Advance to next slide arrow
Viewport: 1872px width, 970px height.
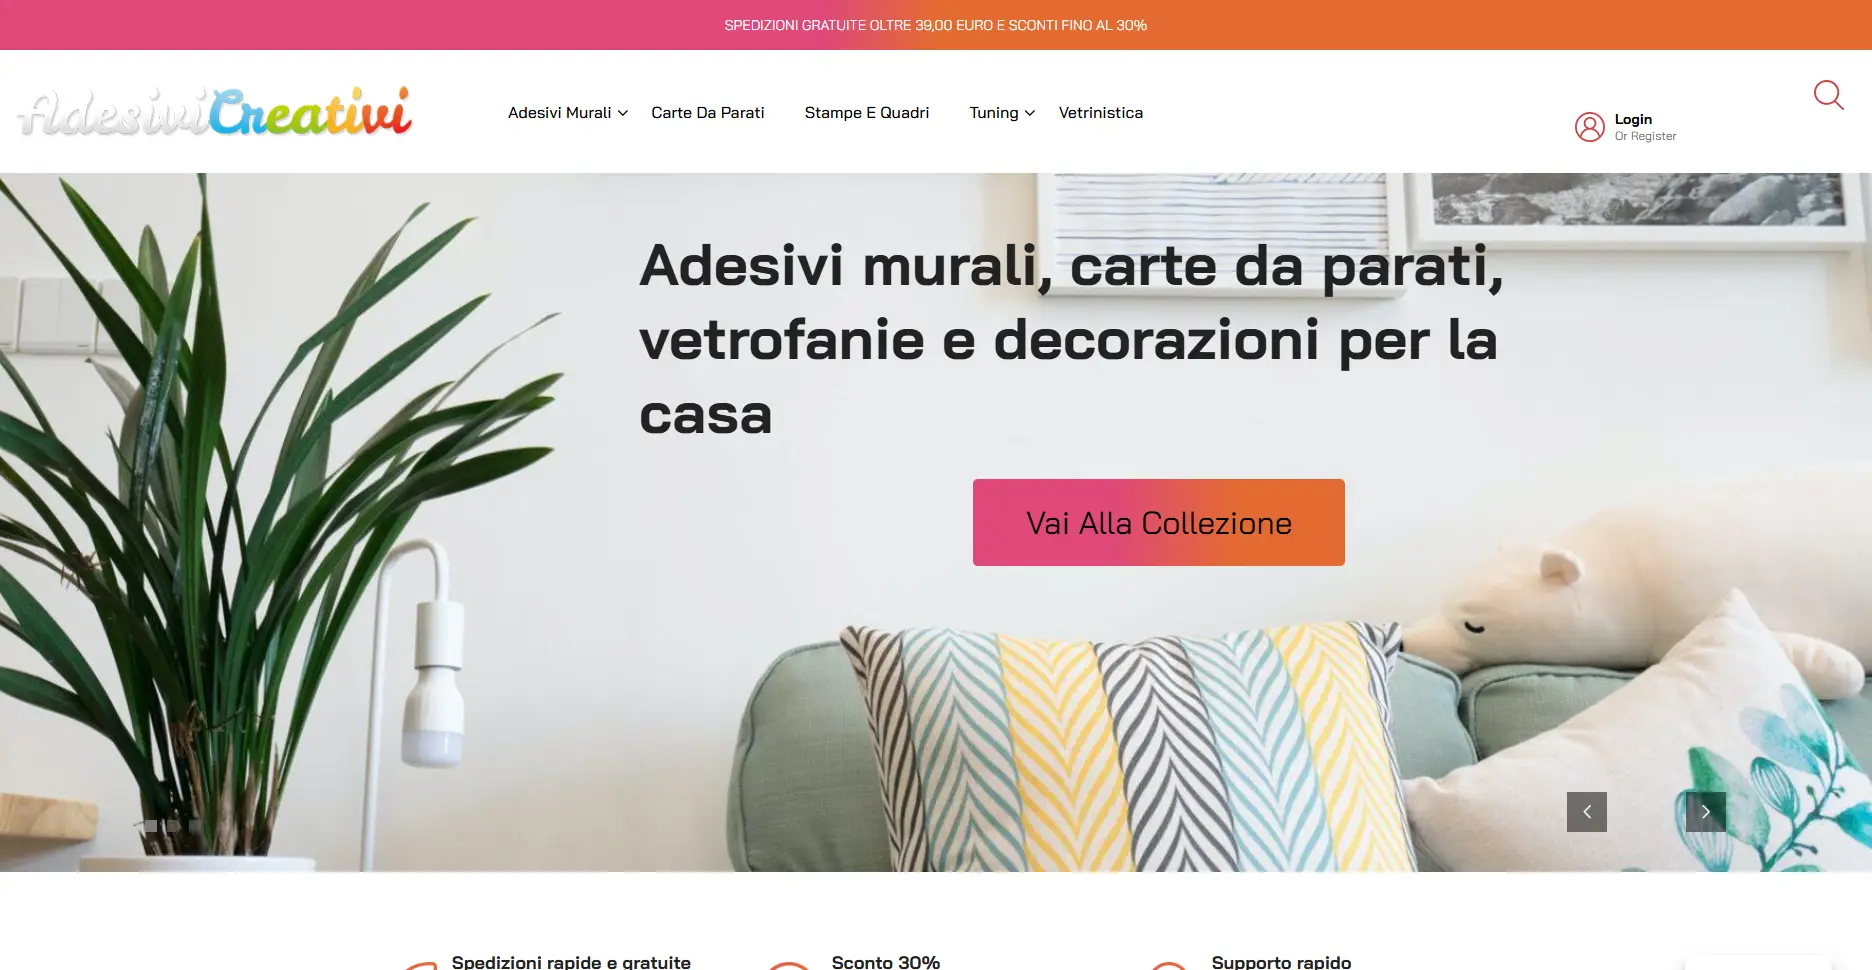pos(1706,812)
